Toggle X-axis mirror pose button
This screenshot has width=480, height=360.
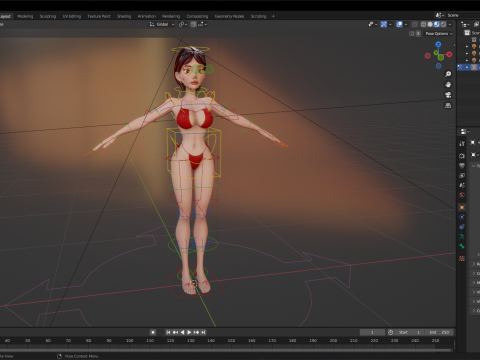(418, 34)
